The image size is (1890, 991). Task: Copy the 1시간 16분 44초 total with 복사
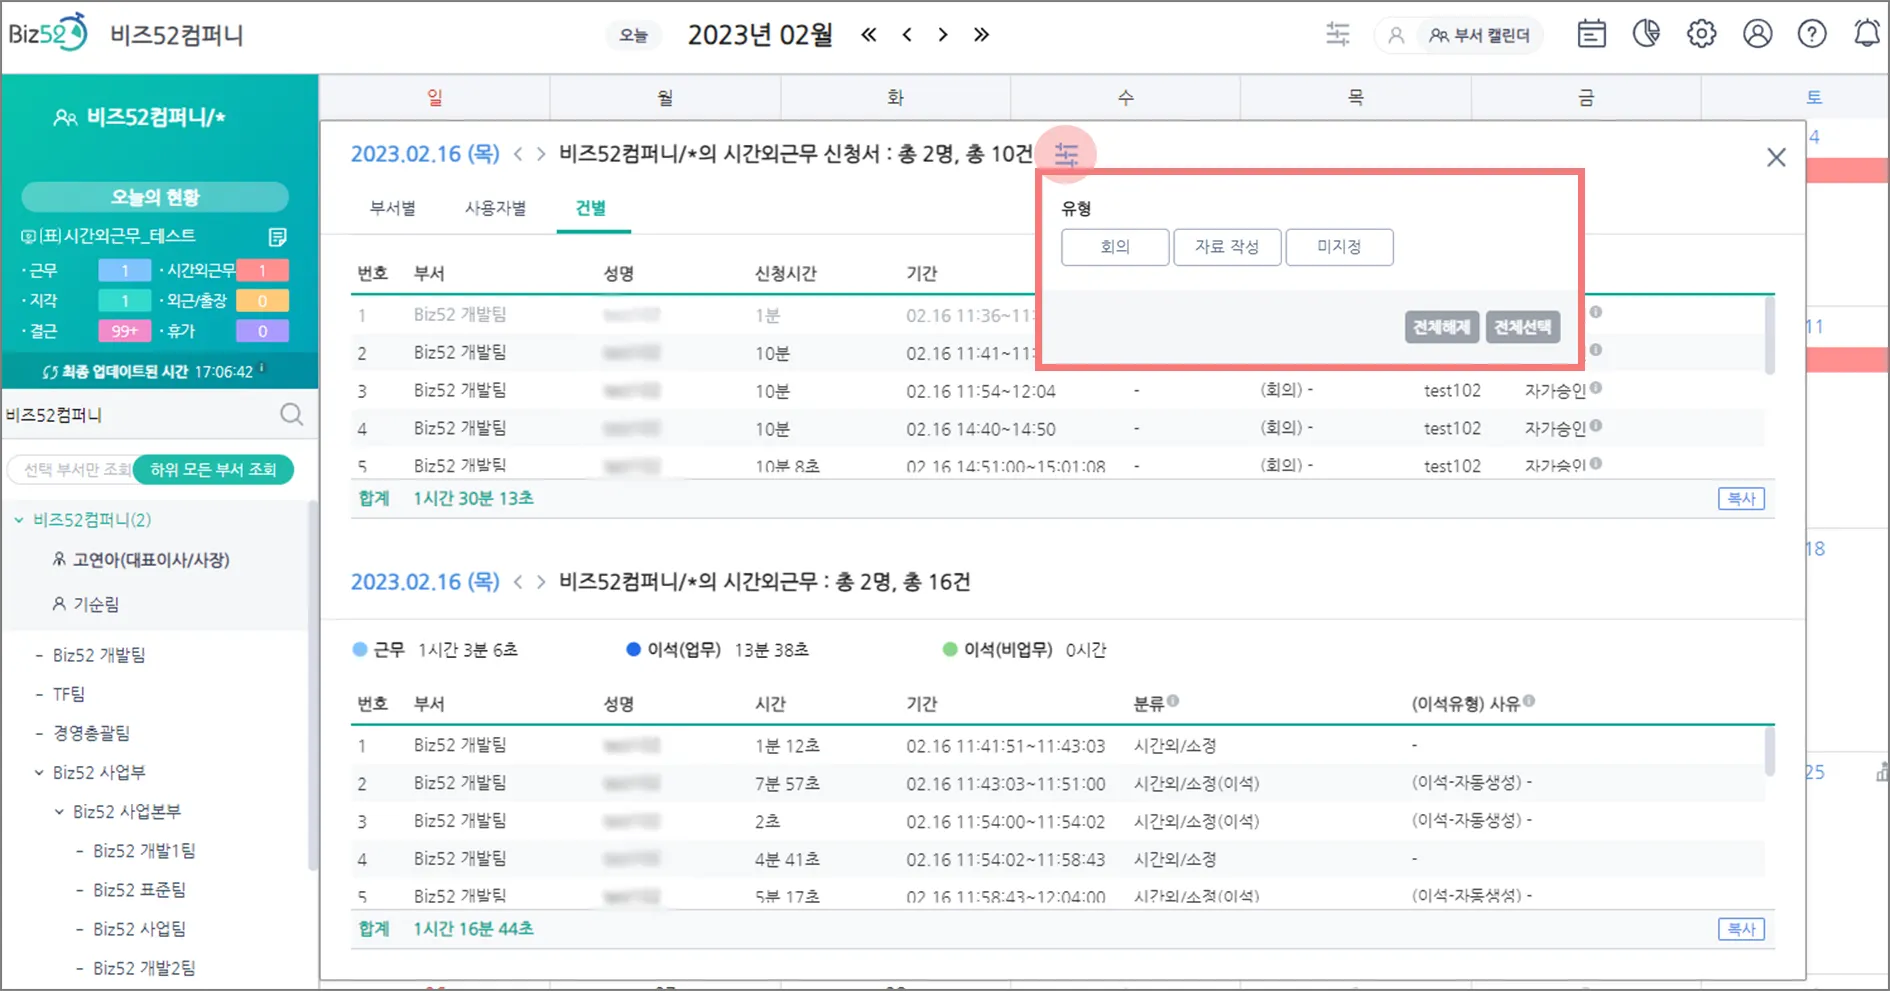pos(1741,929)
